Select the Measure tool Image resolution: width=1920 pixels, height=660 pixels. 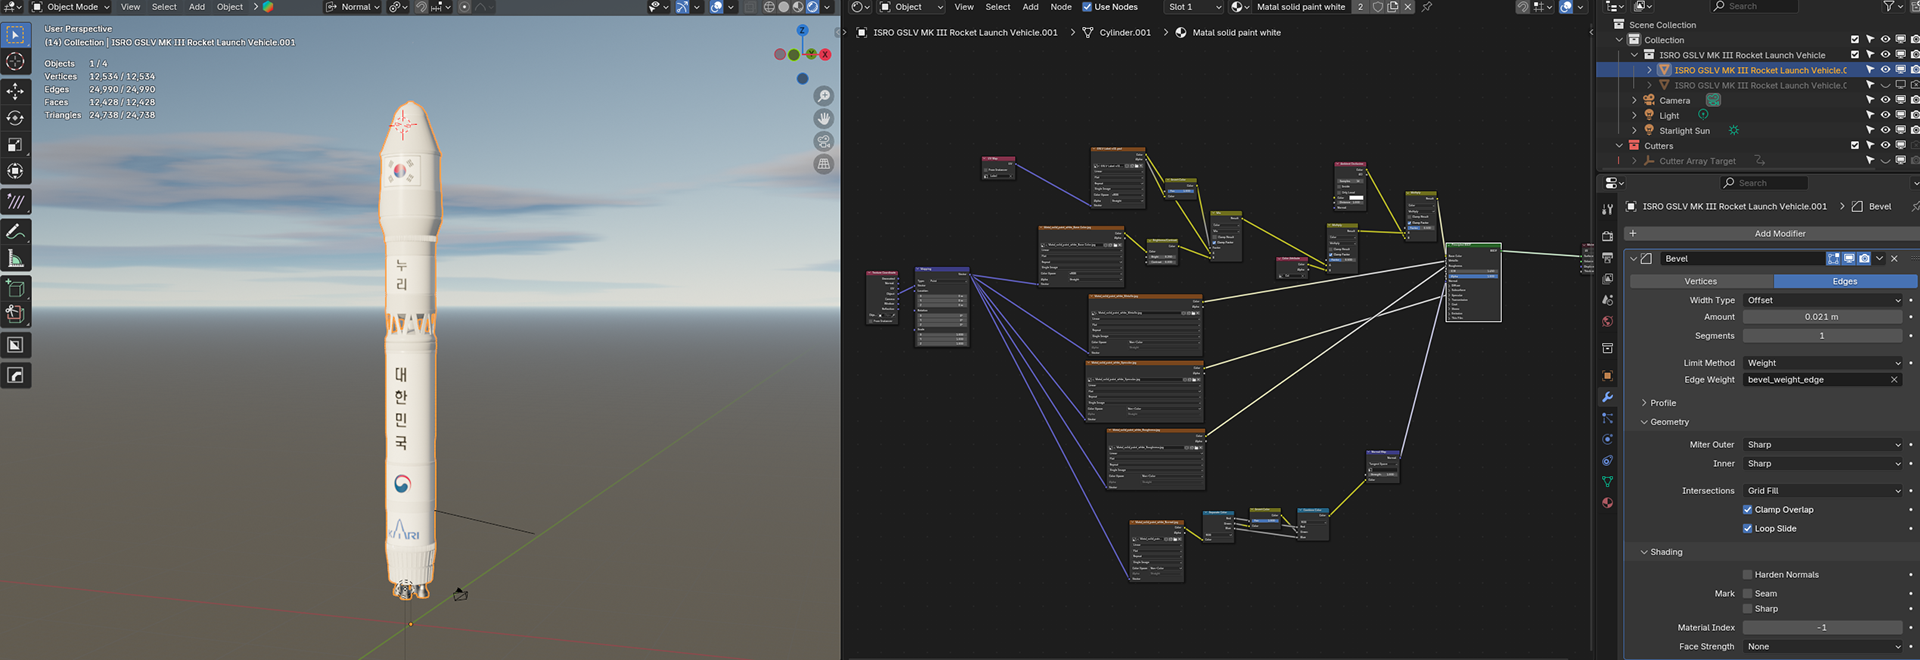coord(15,259)
